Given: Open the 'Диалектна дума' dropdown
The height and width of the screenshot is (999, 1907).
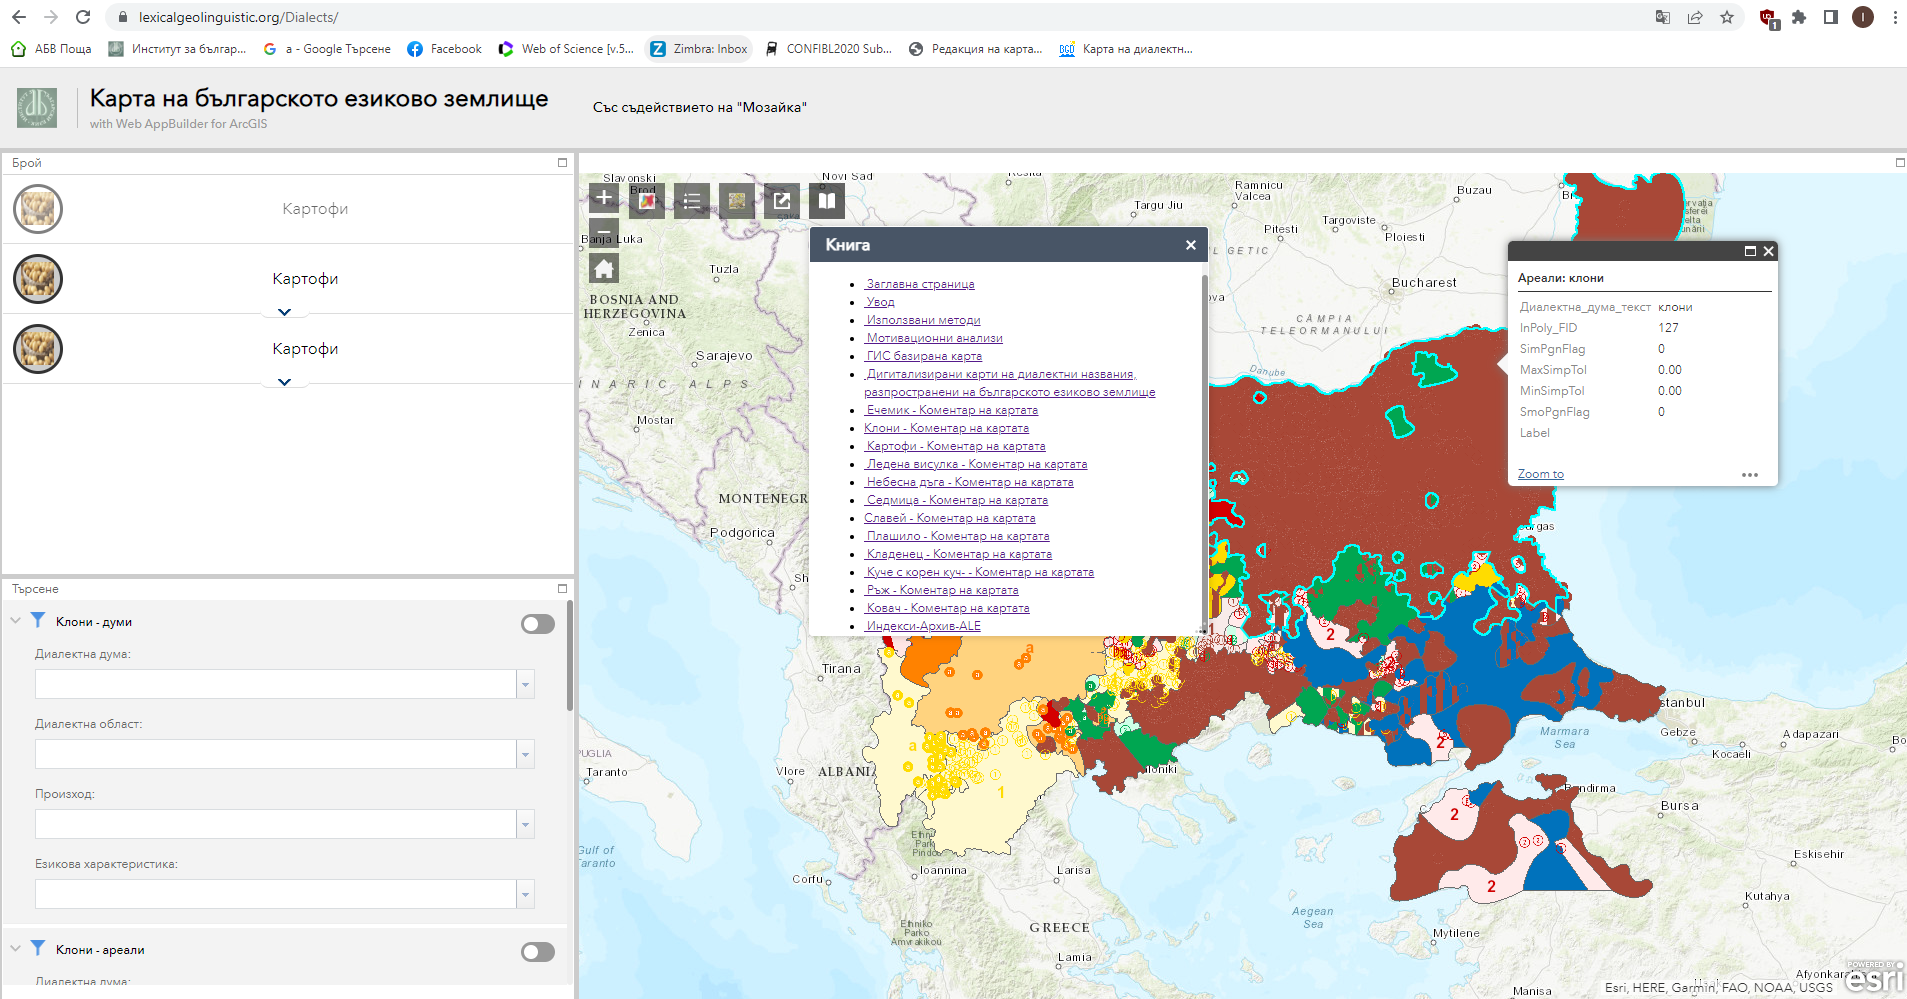Looking at the screenshot, I should (x=525, y=685).
